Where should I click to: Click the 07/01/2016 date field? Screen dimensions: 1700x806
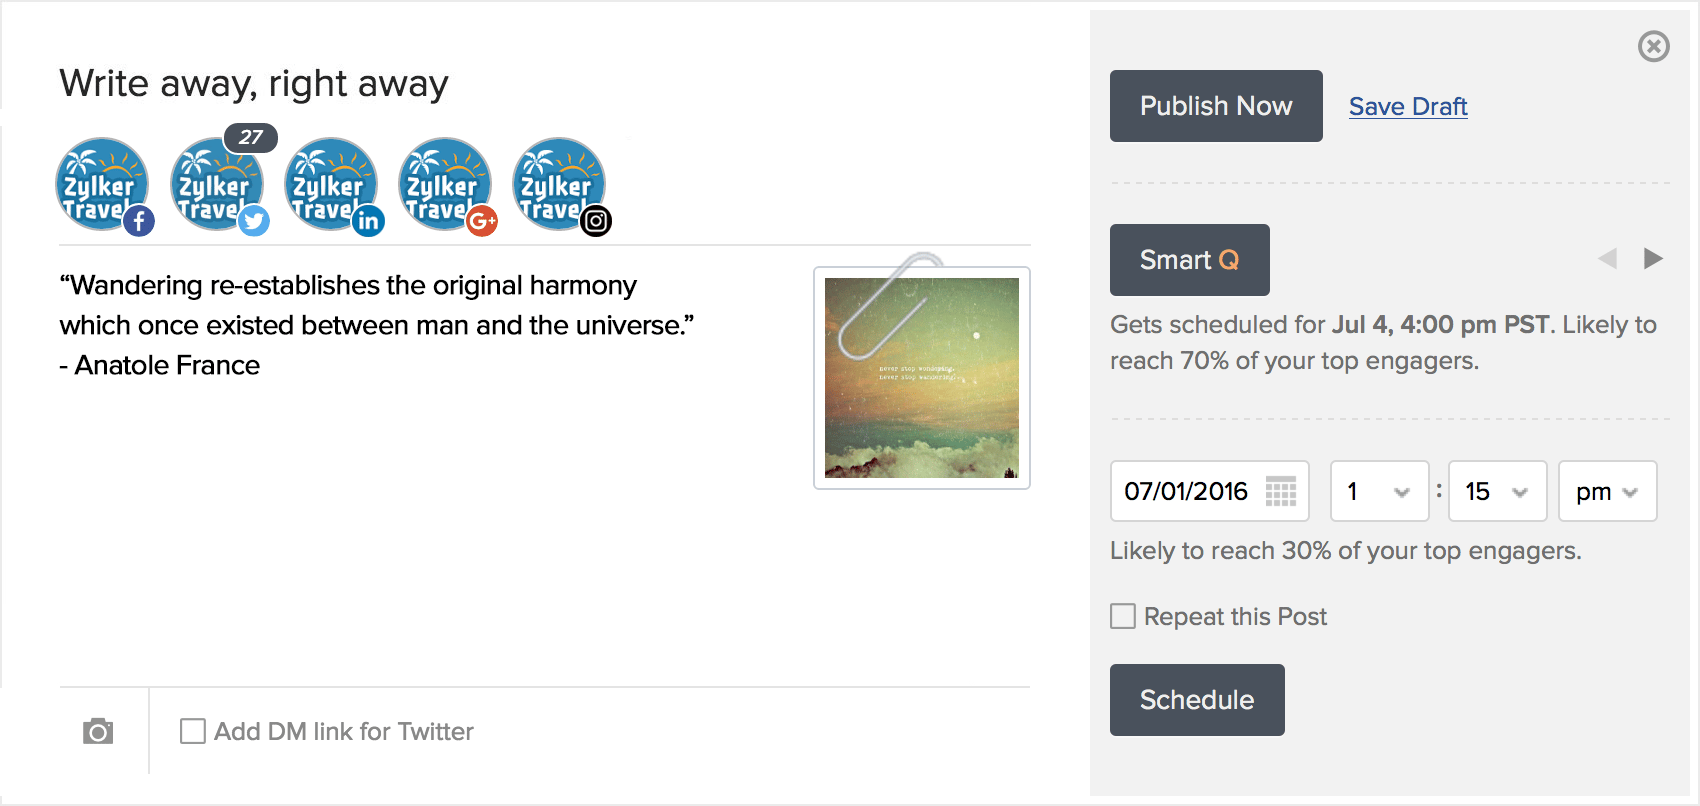click(x=1190, y=491)
